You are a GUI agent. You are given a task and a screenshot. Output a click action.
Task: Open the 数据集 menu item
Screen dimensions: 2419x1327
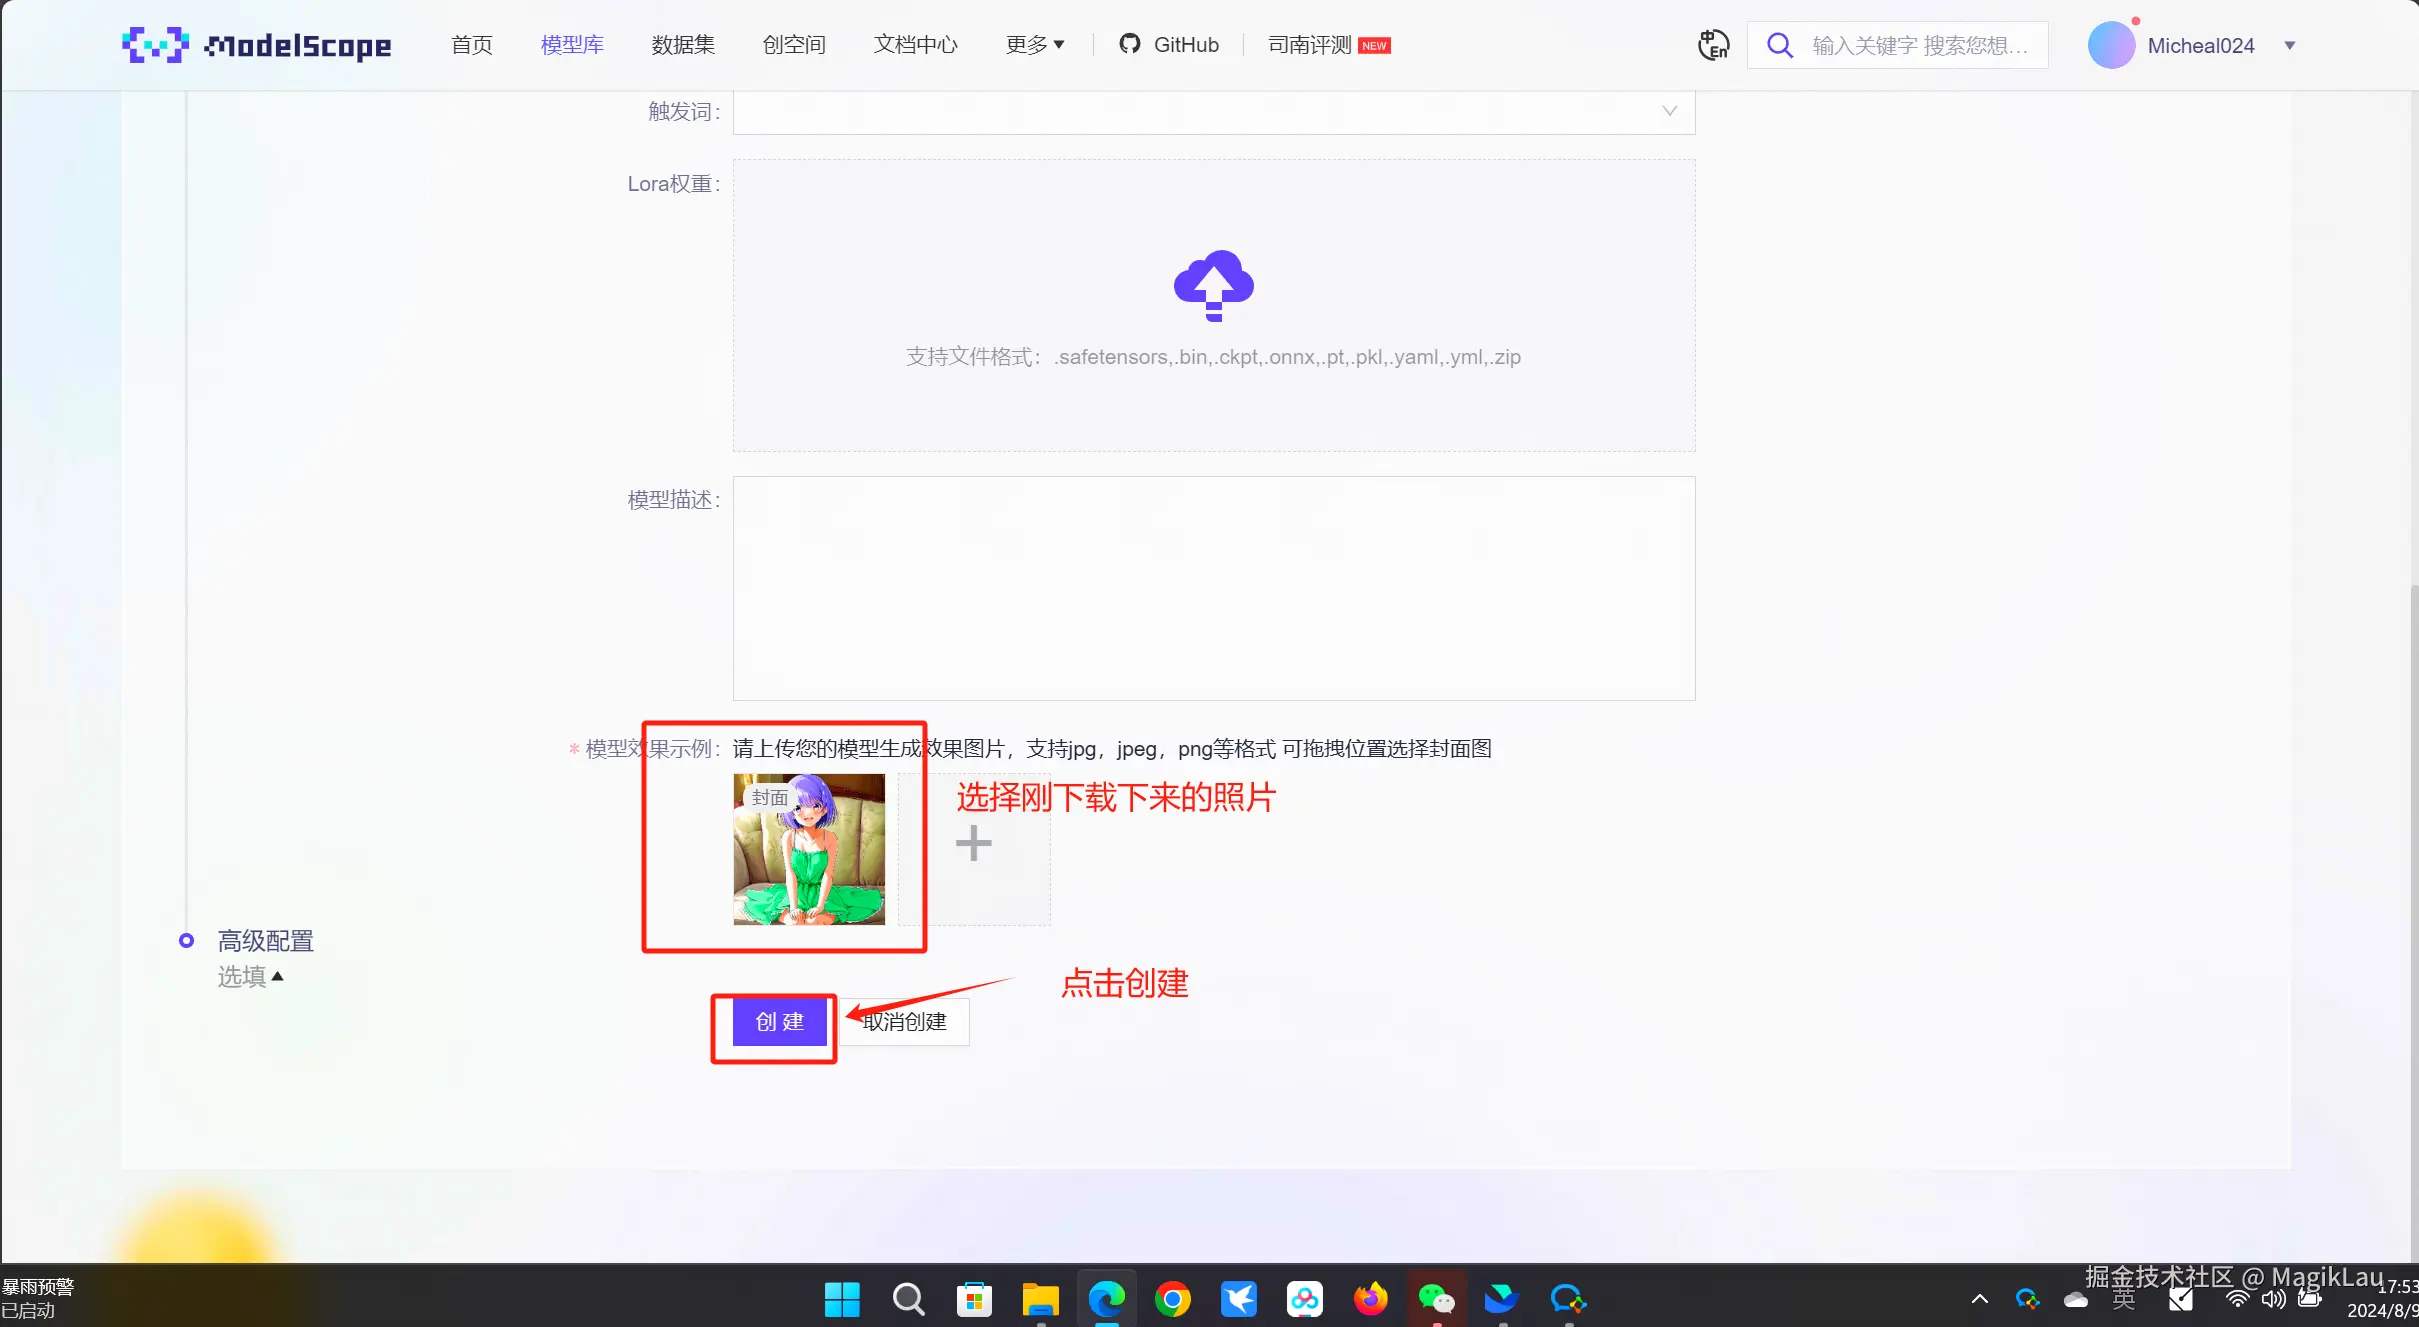683,45
